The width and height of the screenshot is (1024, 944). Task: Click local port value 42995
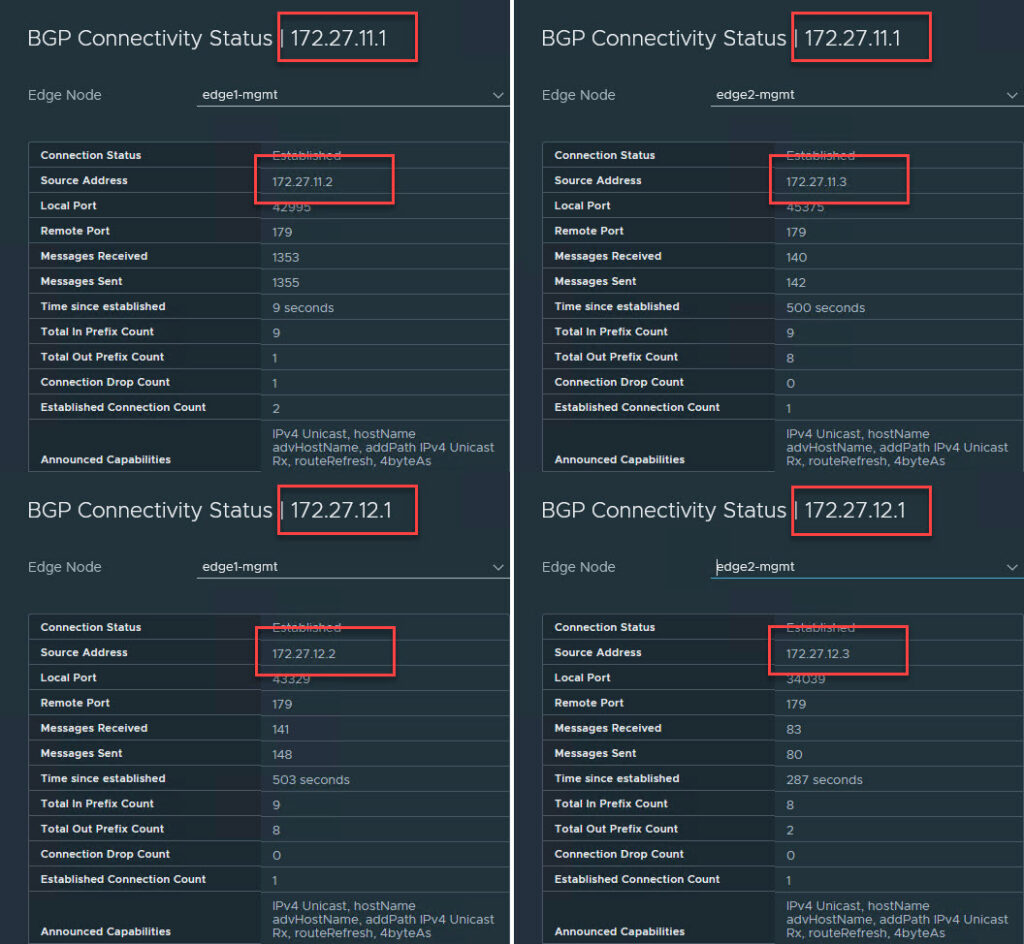pyautogui.click(x=292, y=207)
